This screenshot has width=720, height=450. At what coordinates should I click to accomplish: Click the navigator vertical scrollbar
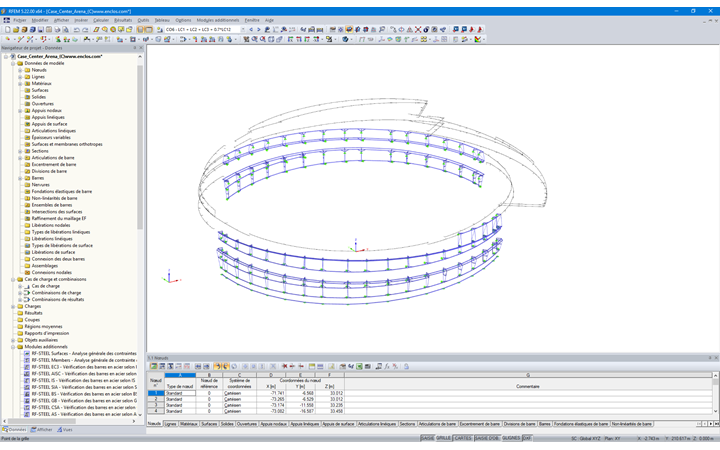tap(140, 147)
